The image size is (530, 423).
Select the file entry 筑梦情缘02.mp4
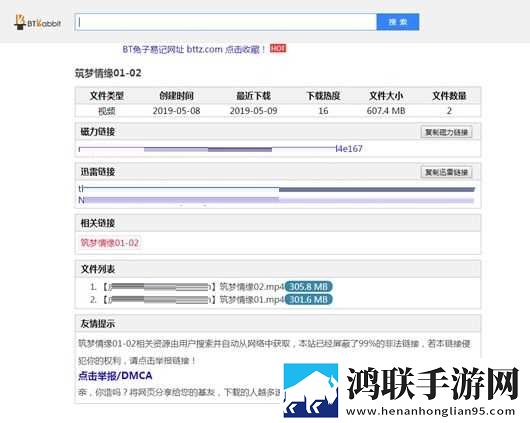tap(194, 287)
